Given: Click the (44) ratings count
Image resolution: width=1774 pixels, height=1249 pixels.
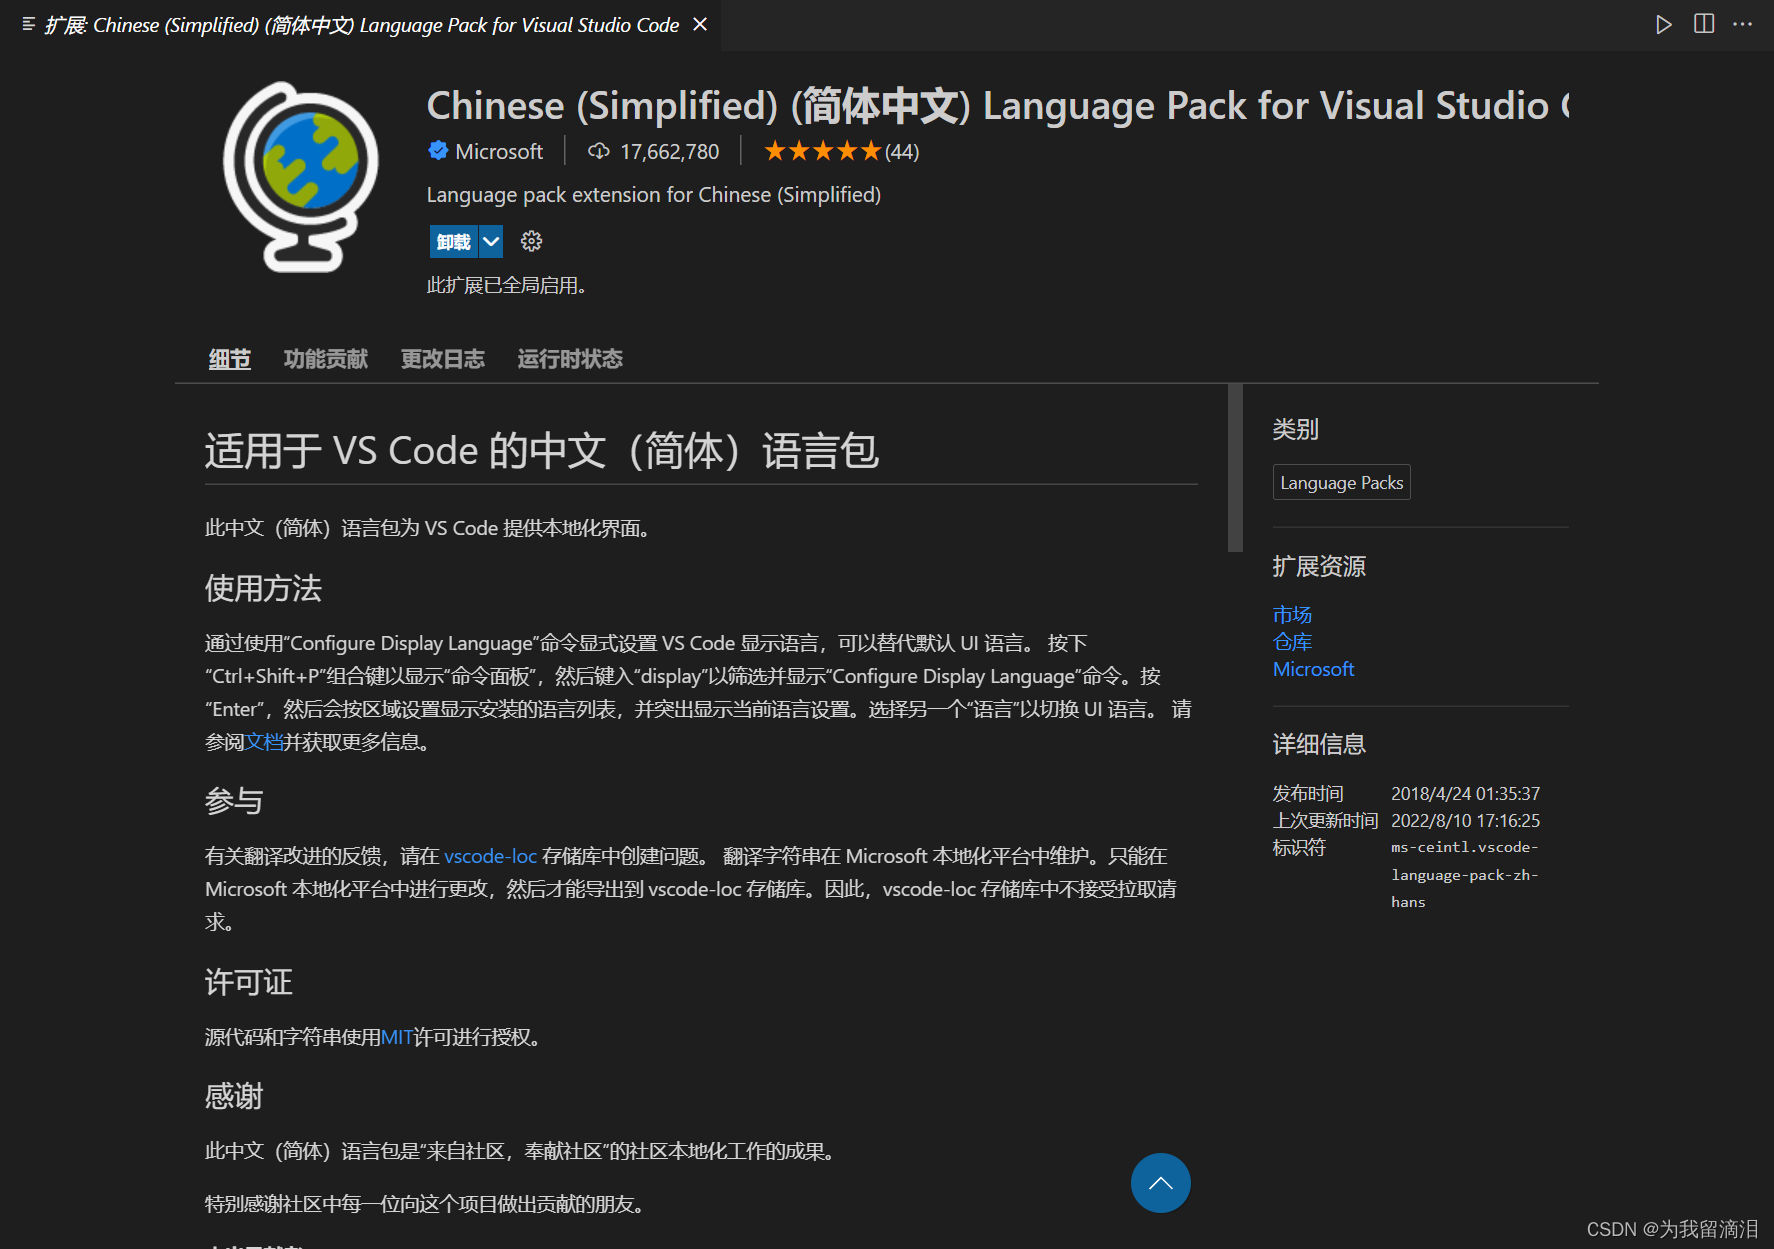Looking at the screenshot, I should (x=902, y=152).
